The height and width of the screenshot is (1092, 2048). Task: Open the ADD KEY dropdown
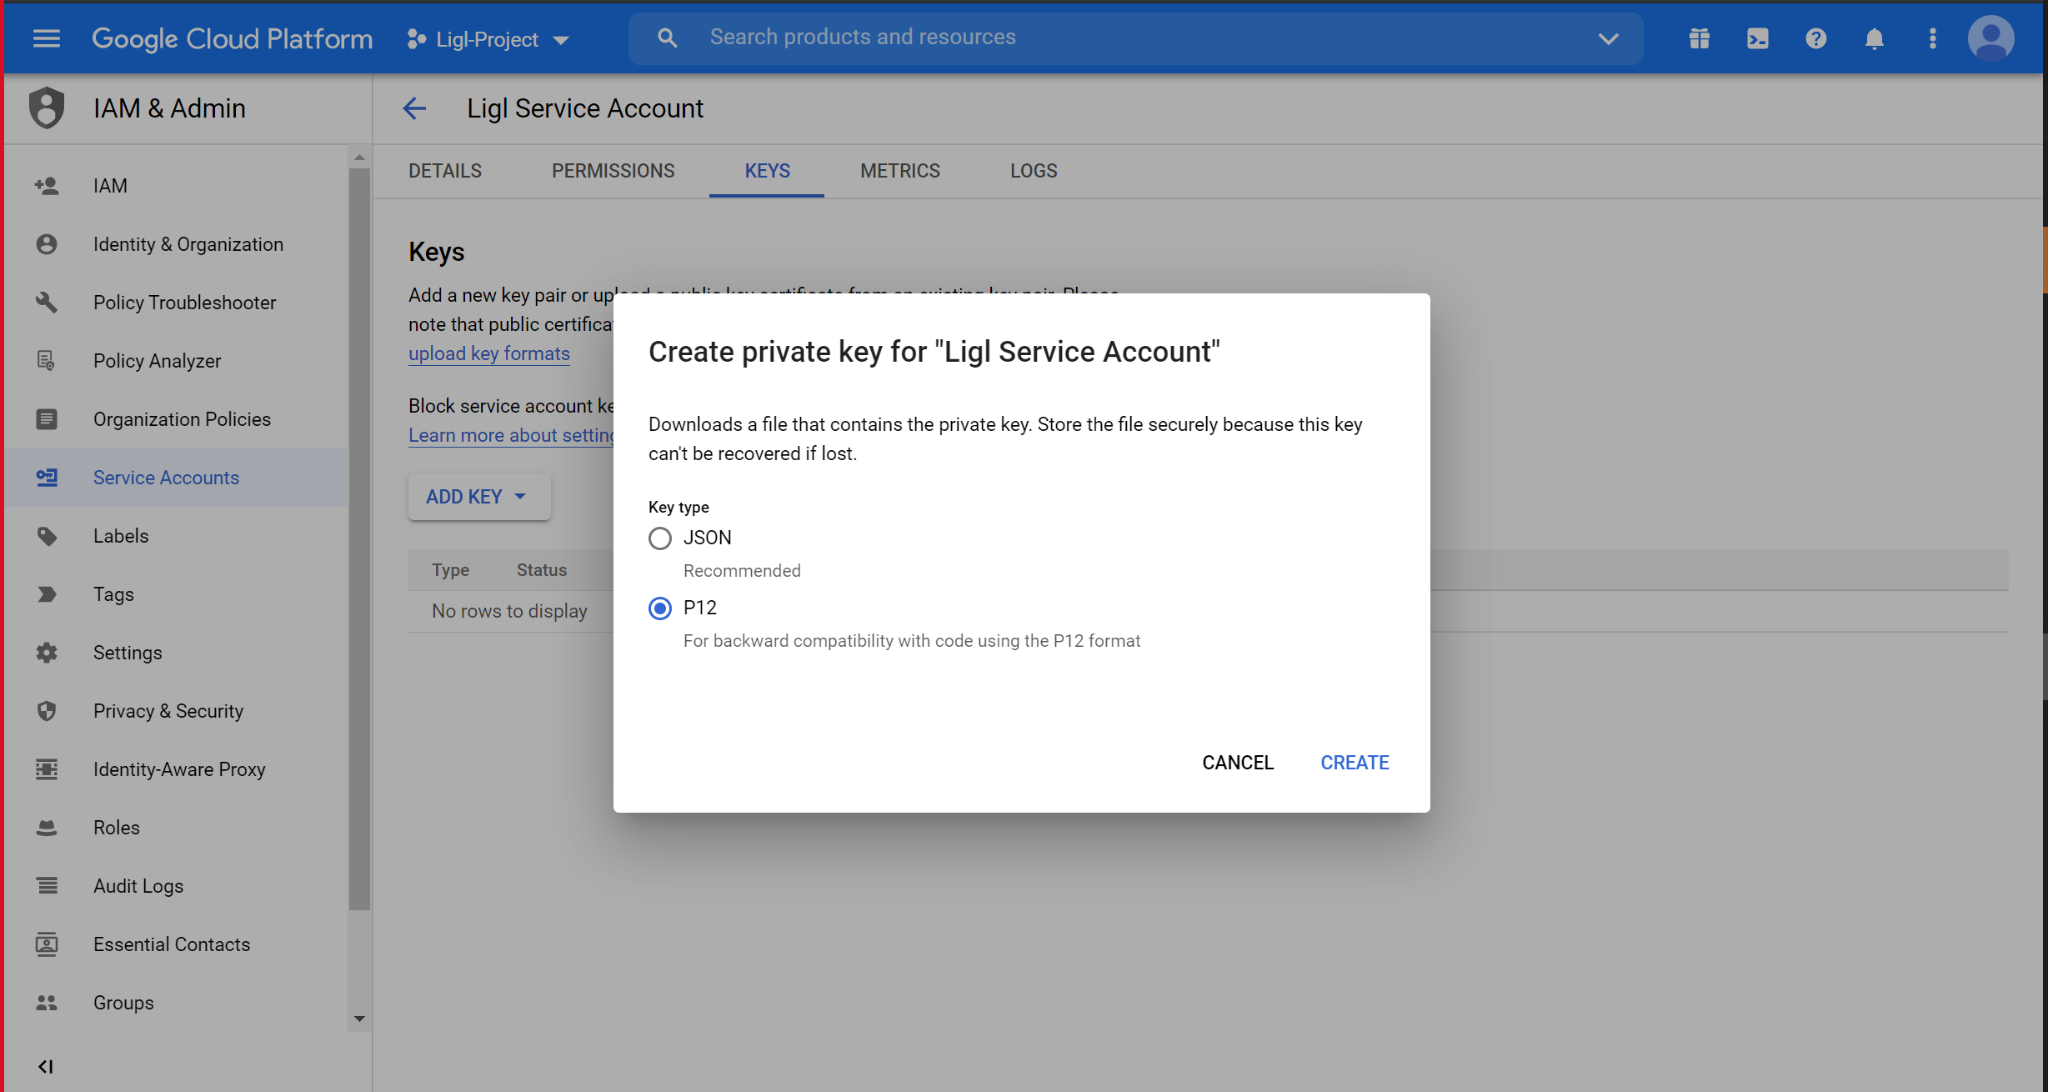(479, 497)
